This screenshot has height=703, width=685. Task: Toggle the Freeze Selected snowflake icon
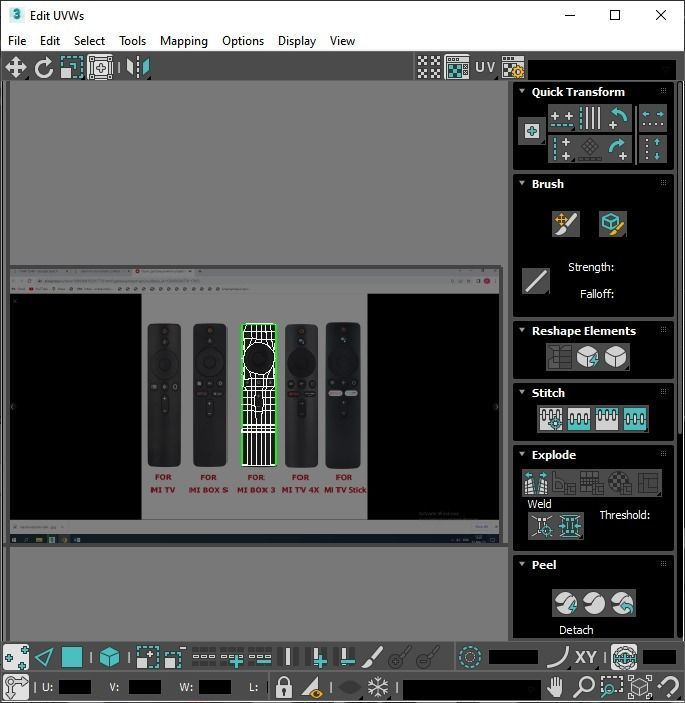[378, 686]
